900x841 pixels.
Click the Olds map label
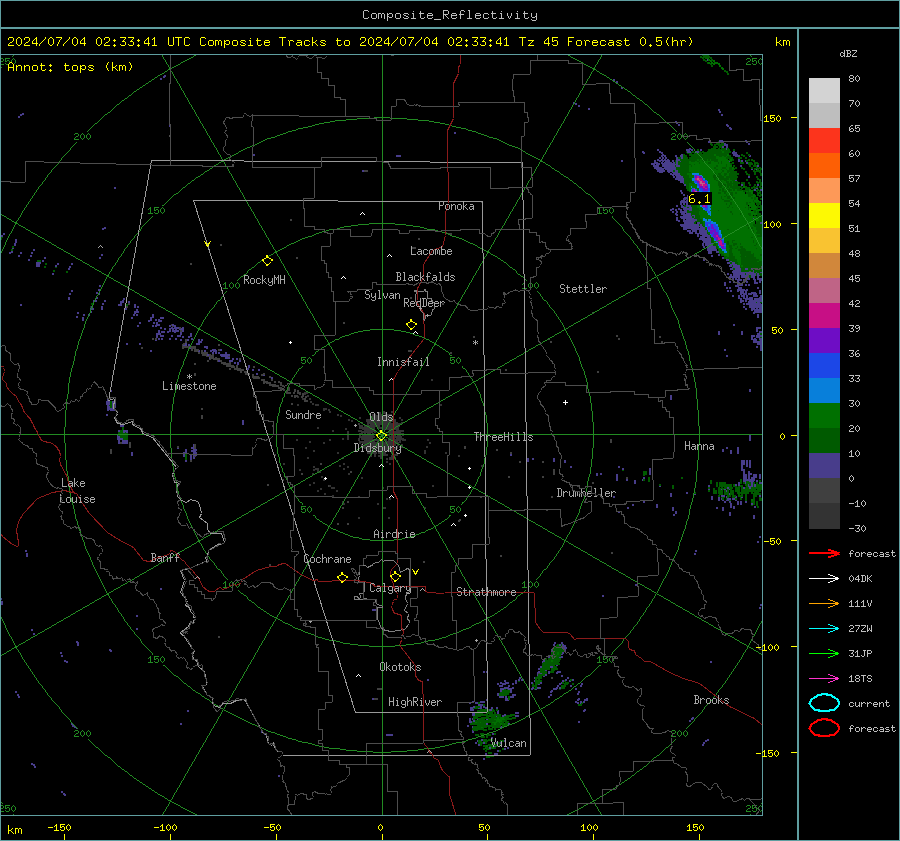(x=381, y=417)
